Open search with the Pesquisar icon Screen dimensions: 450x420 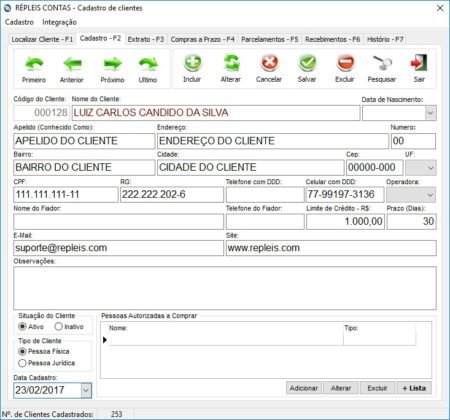pyautogui.click(x=382, y=63)
